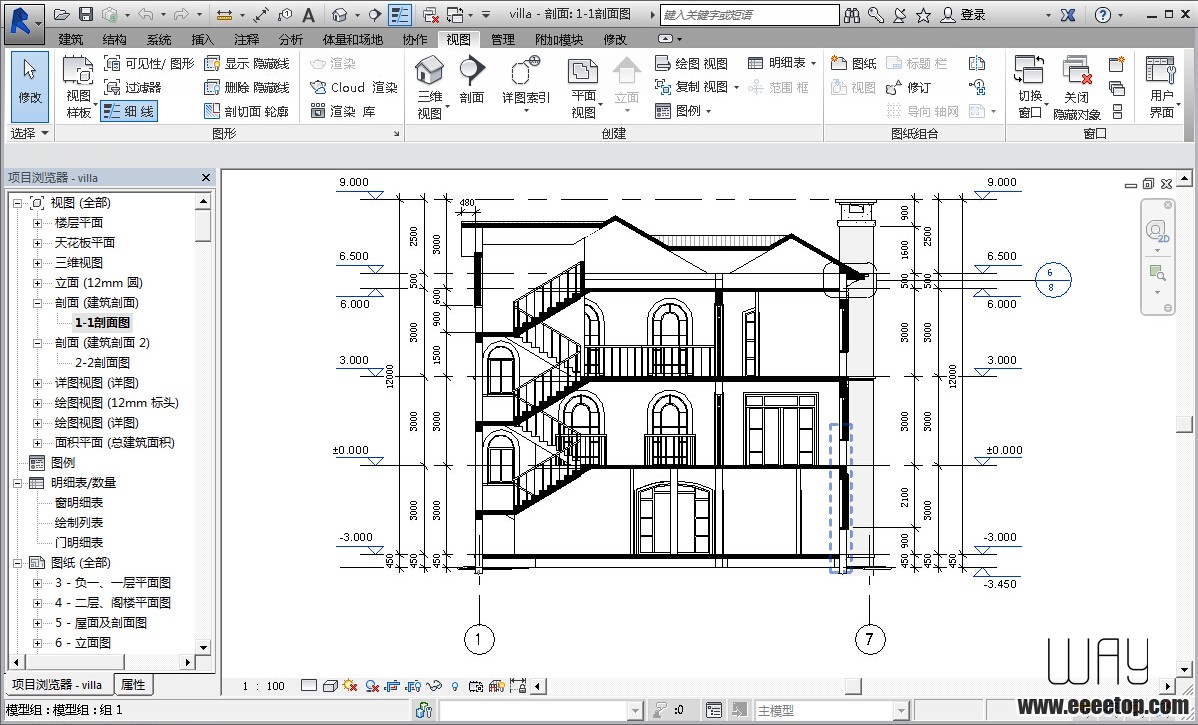Viewport: 1198px width, 725px height.
Task: Select 2-2剖面图 in project browser
Action: pos(102,363)
